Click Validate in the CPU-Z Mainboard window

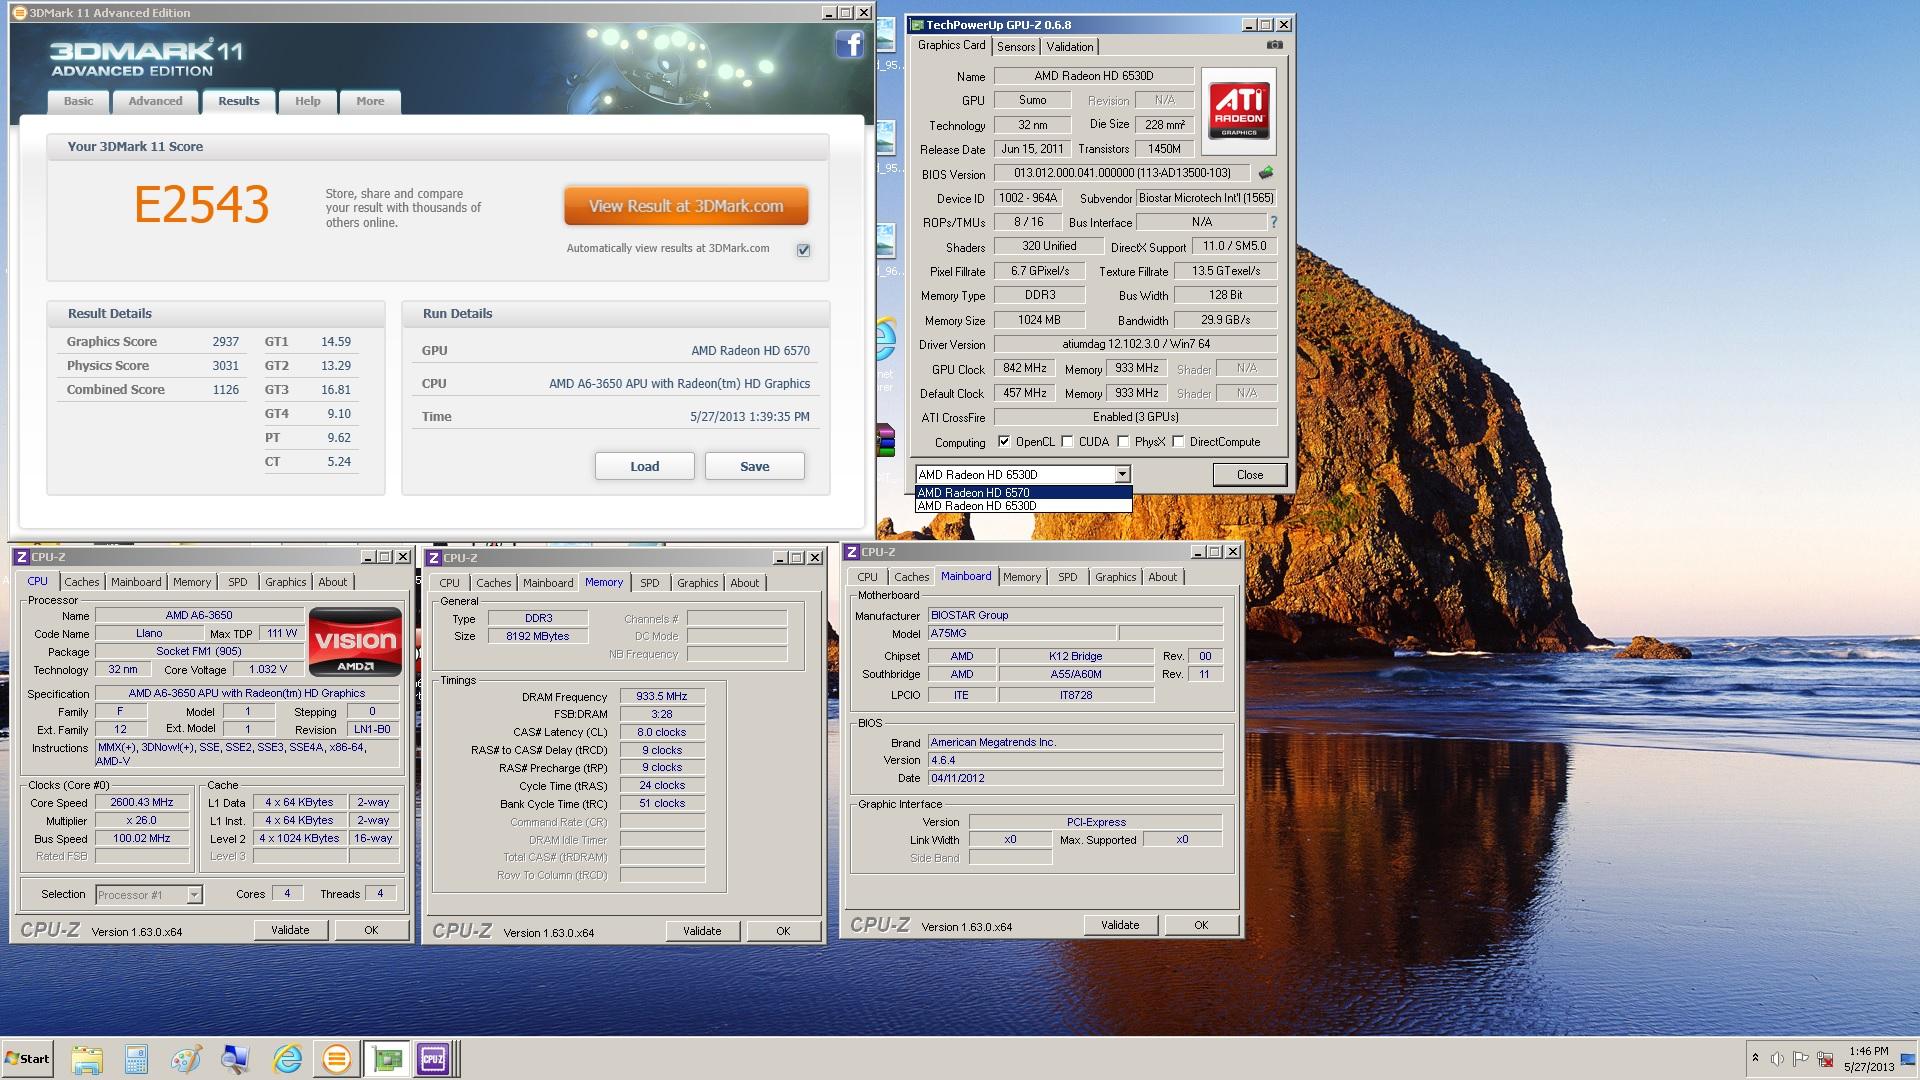pyautogui.click(x=1120, y=925)
